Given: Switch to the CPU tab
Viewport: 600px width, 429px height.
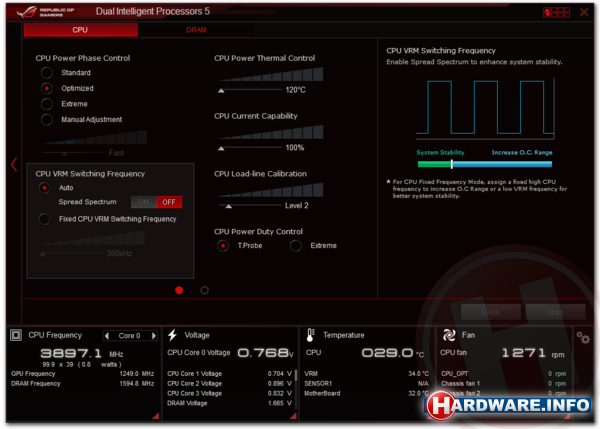Looking at the screenshot, I should click(x=80, y=30).
